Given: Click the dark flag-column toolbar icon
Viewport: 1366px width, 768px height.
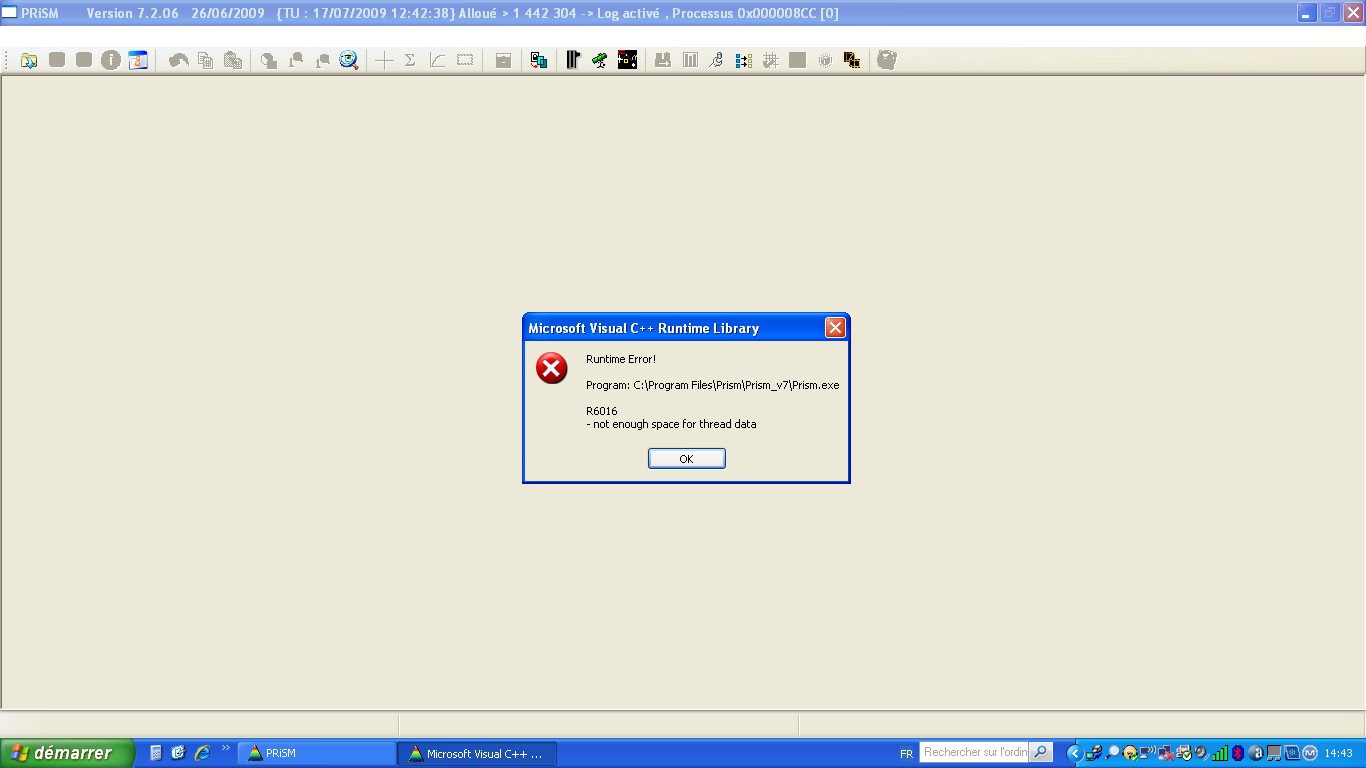Looking at the screenshot, I should click(573, 60).
